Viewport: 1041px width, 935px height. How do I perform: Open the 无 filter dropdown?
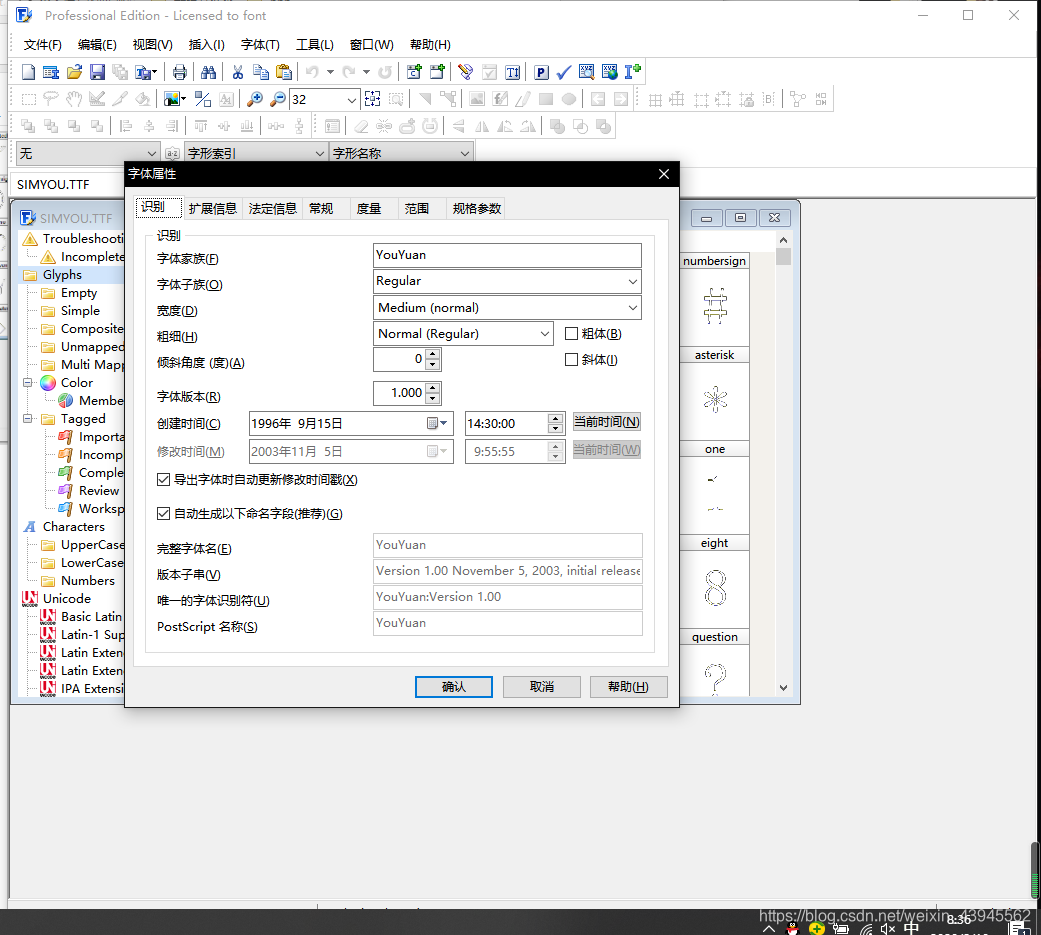(151, 153)
